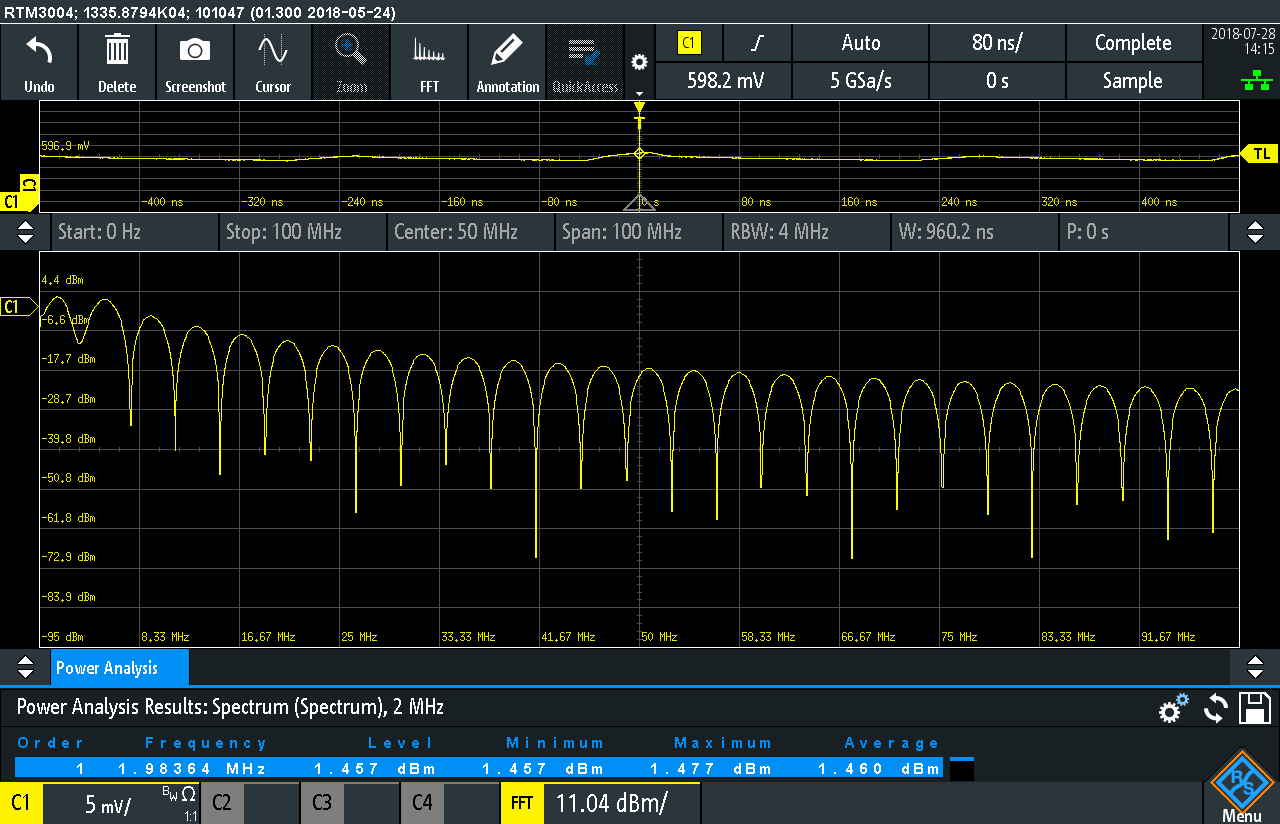Expand the left FFT settings arrows
Image resolution: width=1280 pixels, height=824 pixels.
click(x=25, y=232)
